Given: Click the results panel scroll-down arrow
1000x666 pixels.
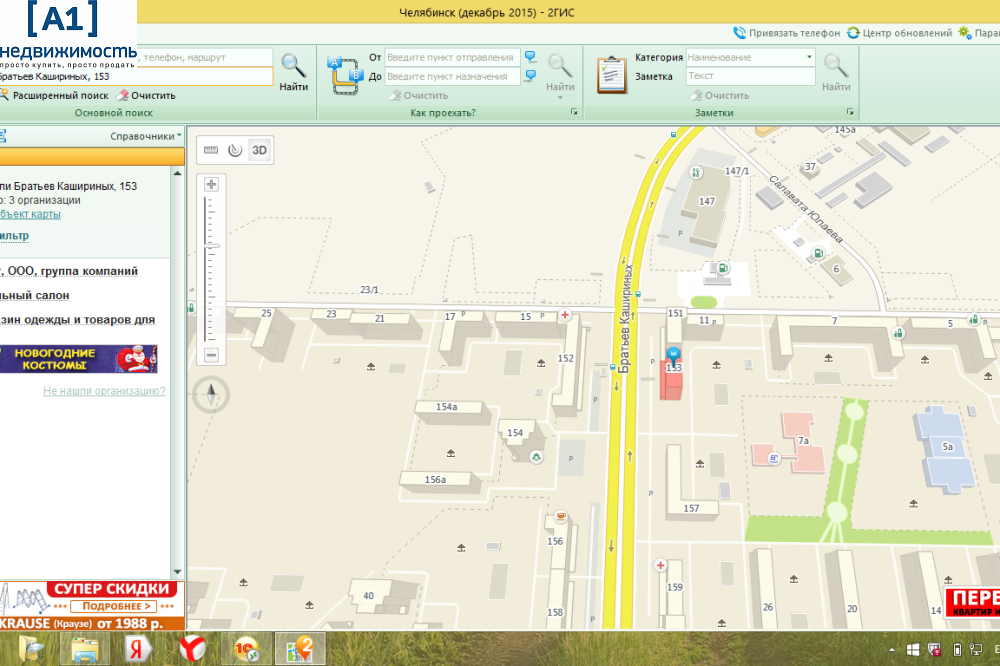Looking at the screenshot, I should point(177,572).
